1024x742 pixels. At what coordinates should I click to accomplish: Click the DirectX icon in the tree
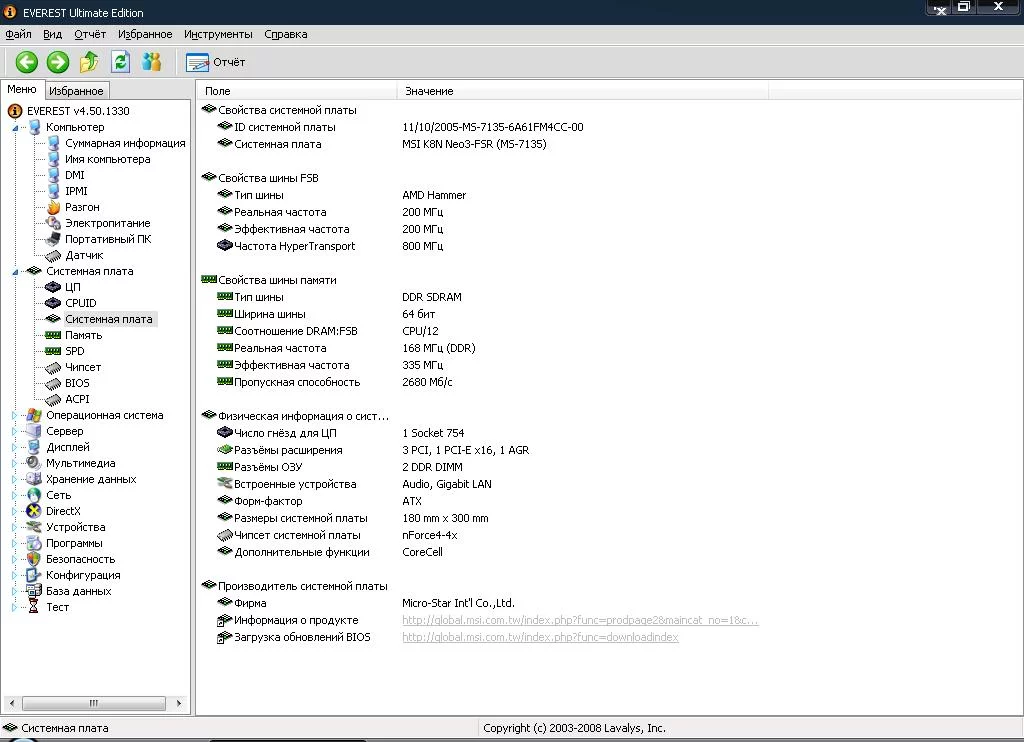34,511
